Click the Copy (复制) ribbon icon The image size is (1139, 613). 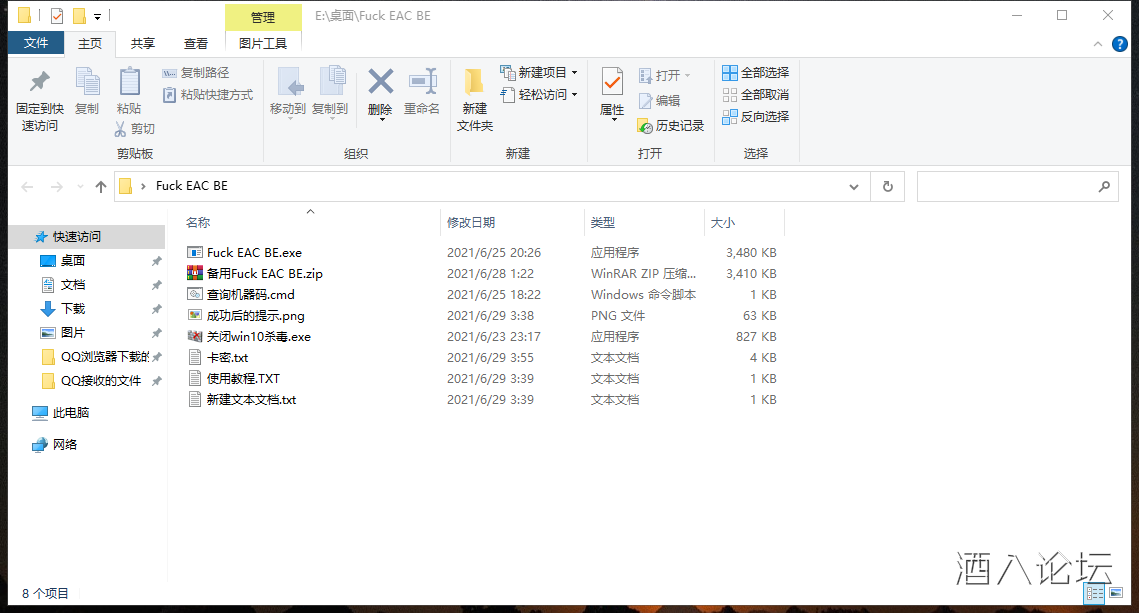[87, 82]
